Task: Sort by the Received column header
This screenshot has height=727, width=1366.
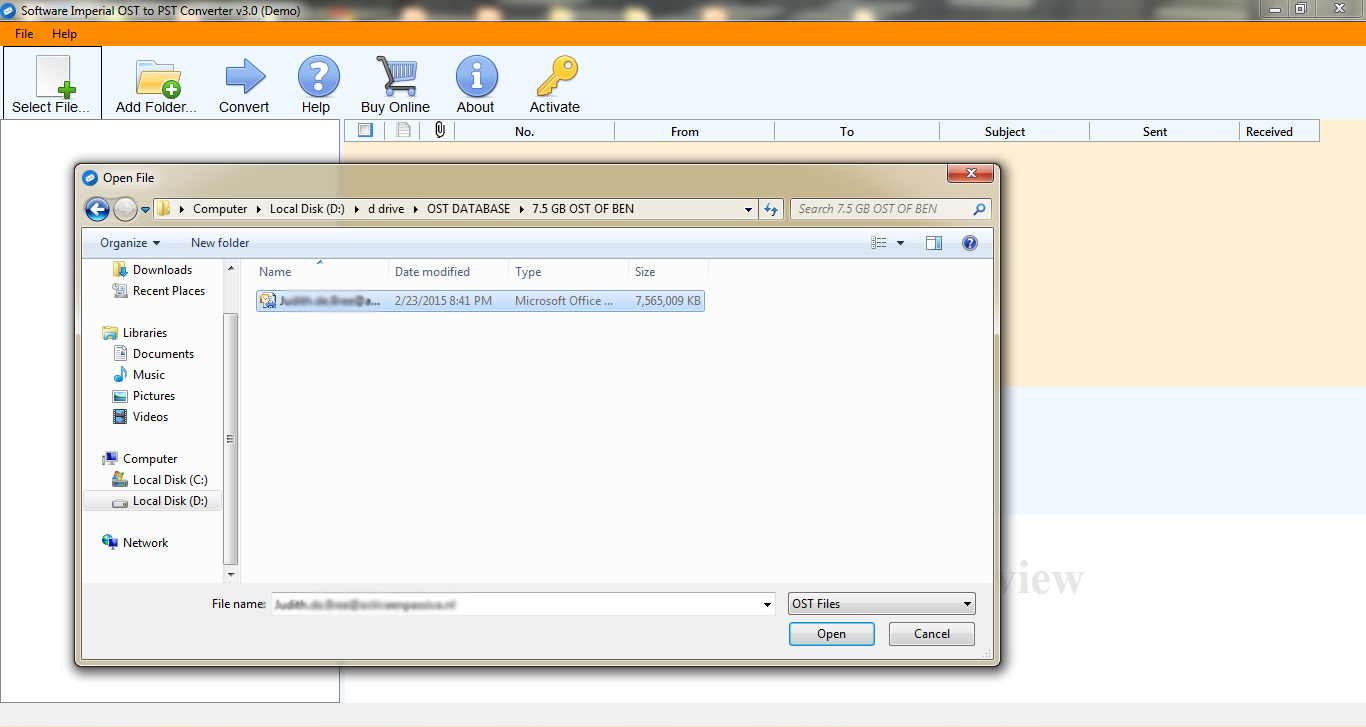Action: click(x=1279, y=131)
